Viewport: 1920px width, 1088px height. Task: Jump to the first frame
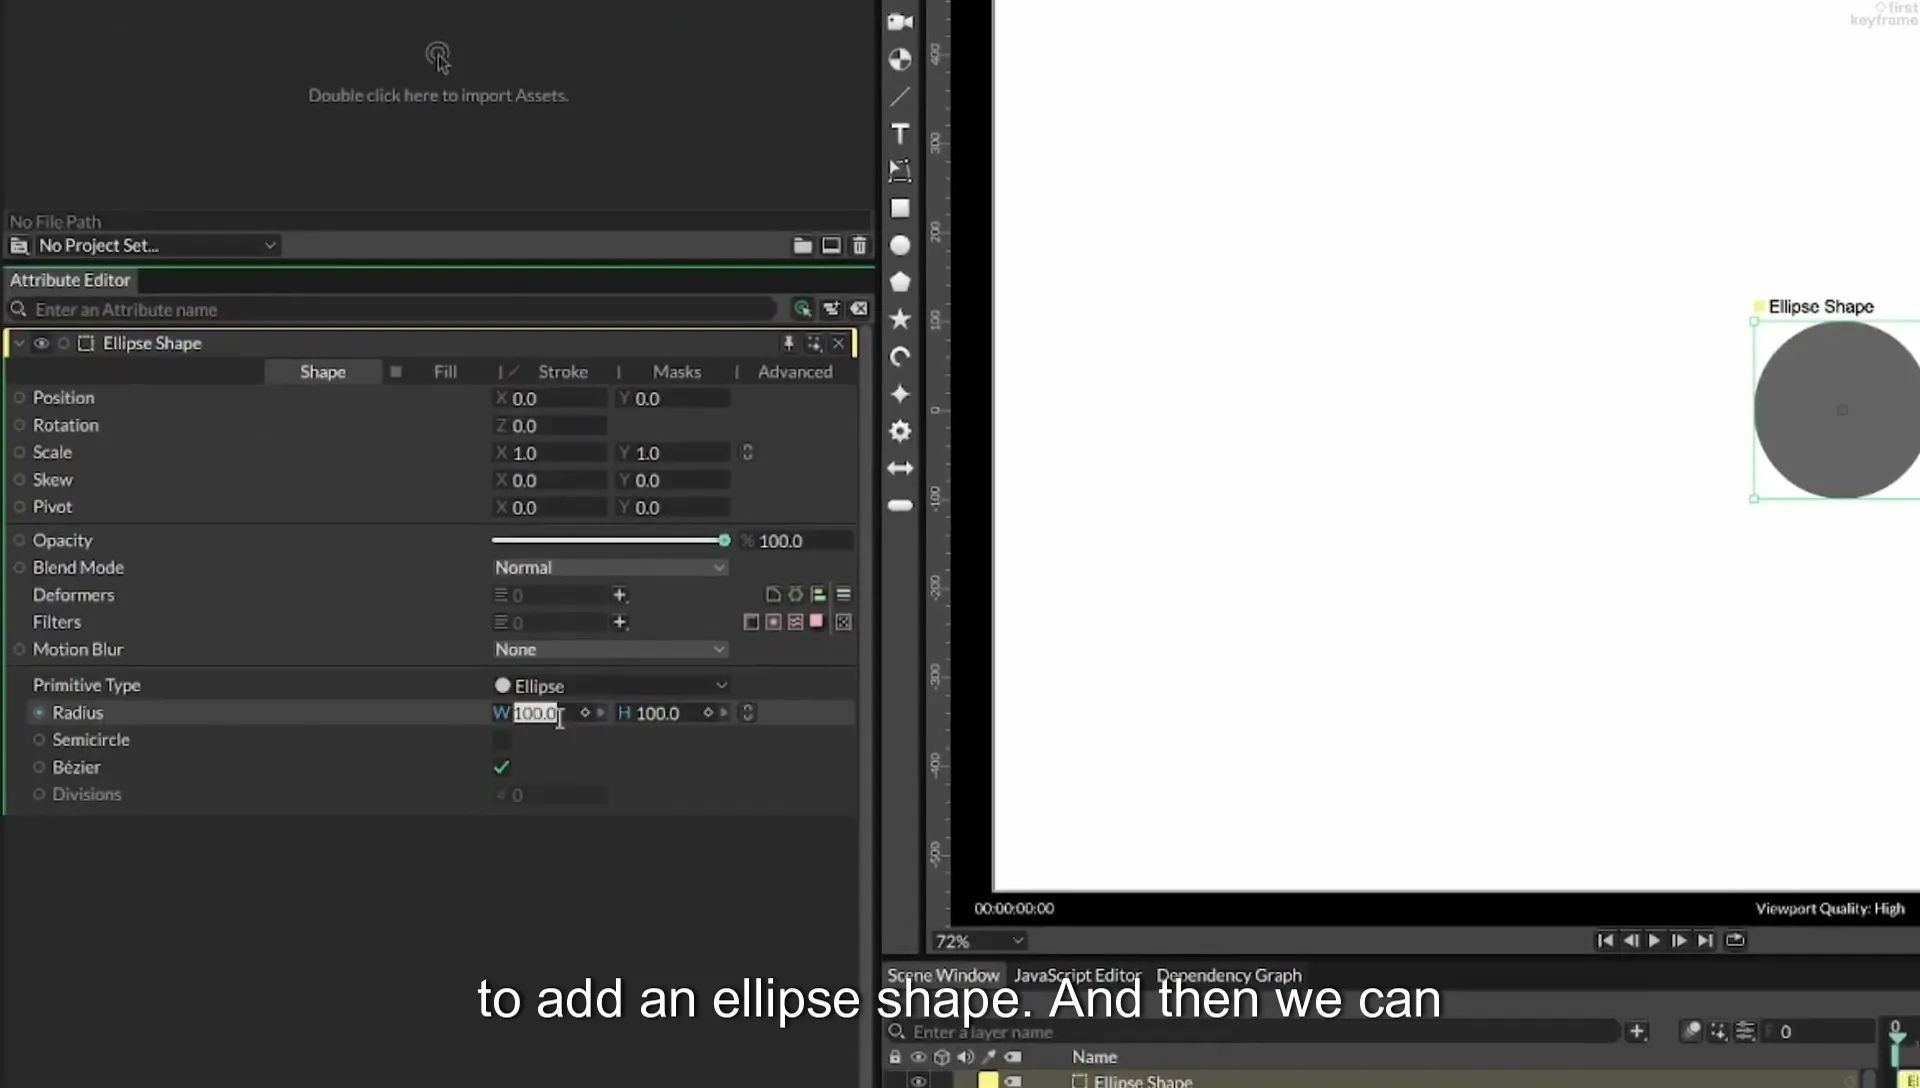point(1605,941)
